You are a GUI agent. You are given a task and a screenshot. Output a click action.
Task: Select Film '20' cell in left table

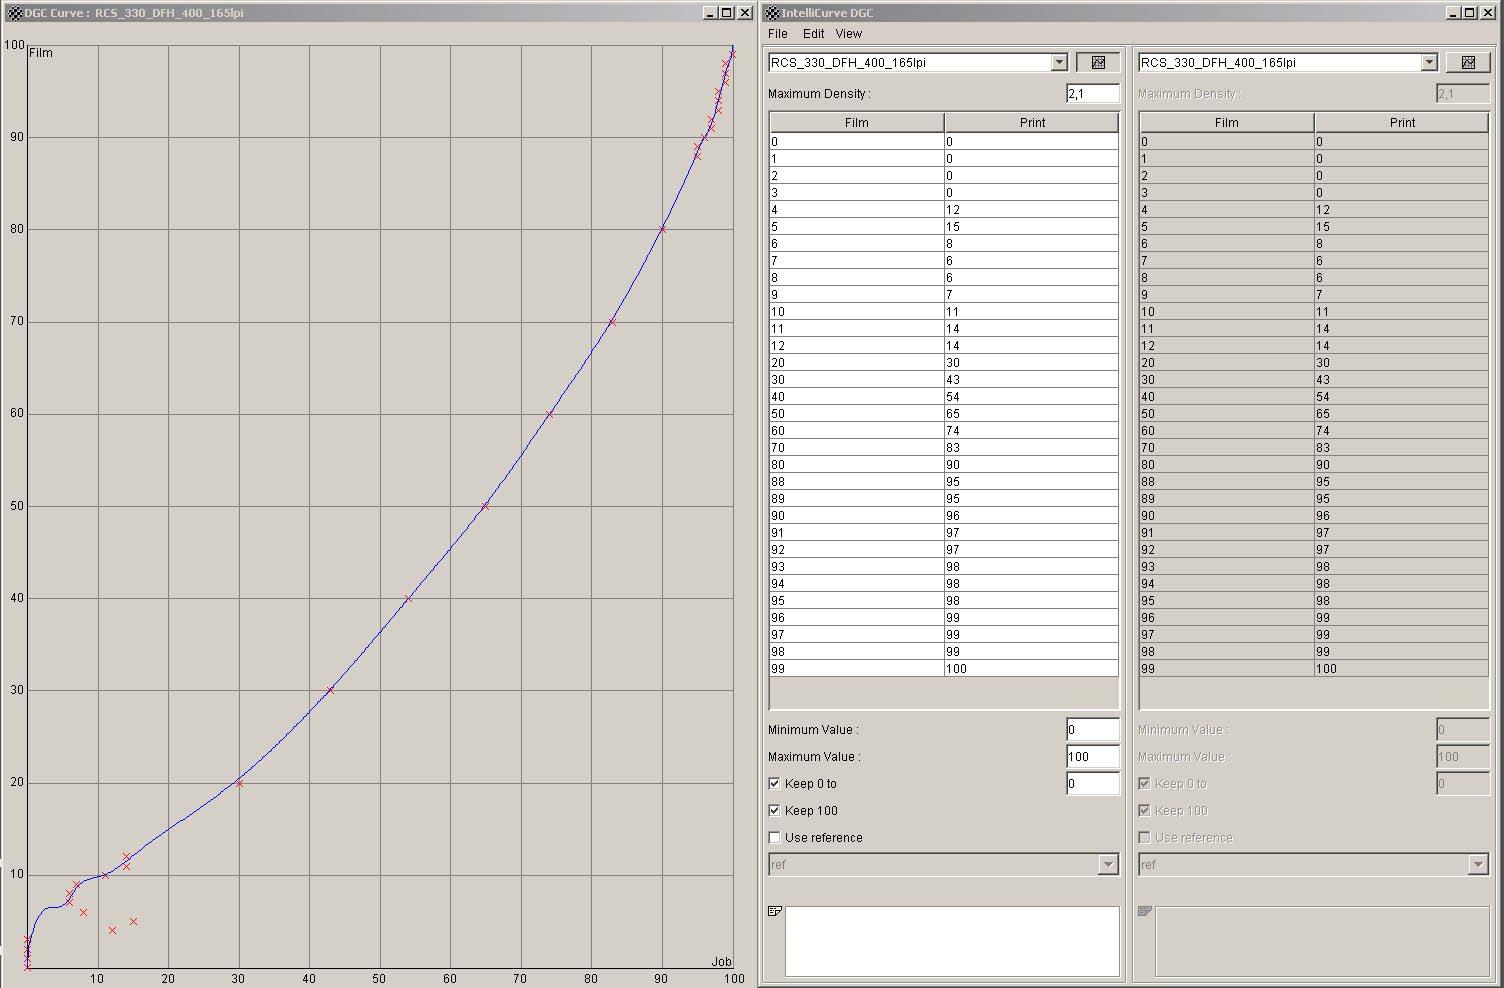tap(857, 363)
